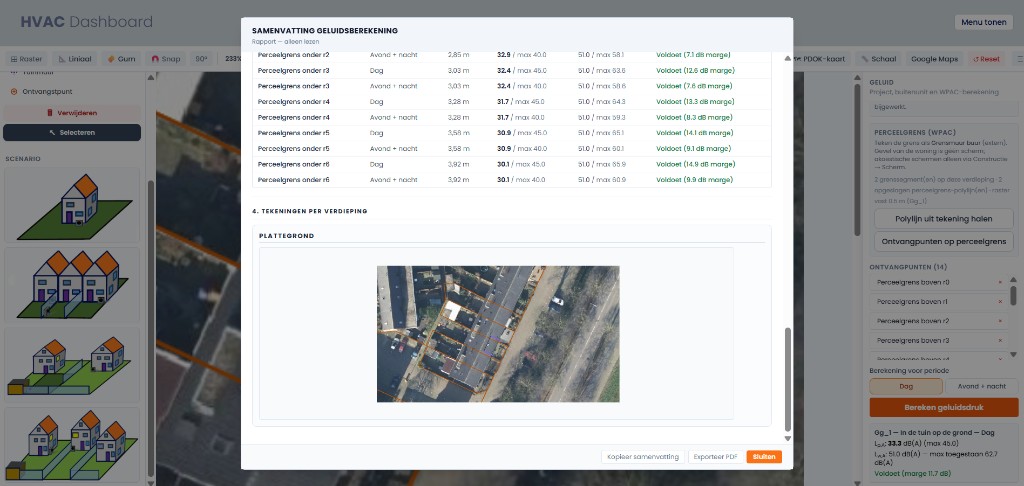The image size is (1024, 486).
Task: Choose the two houses with gardens scenario
Action: [x=72, y=365]
